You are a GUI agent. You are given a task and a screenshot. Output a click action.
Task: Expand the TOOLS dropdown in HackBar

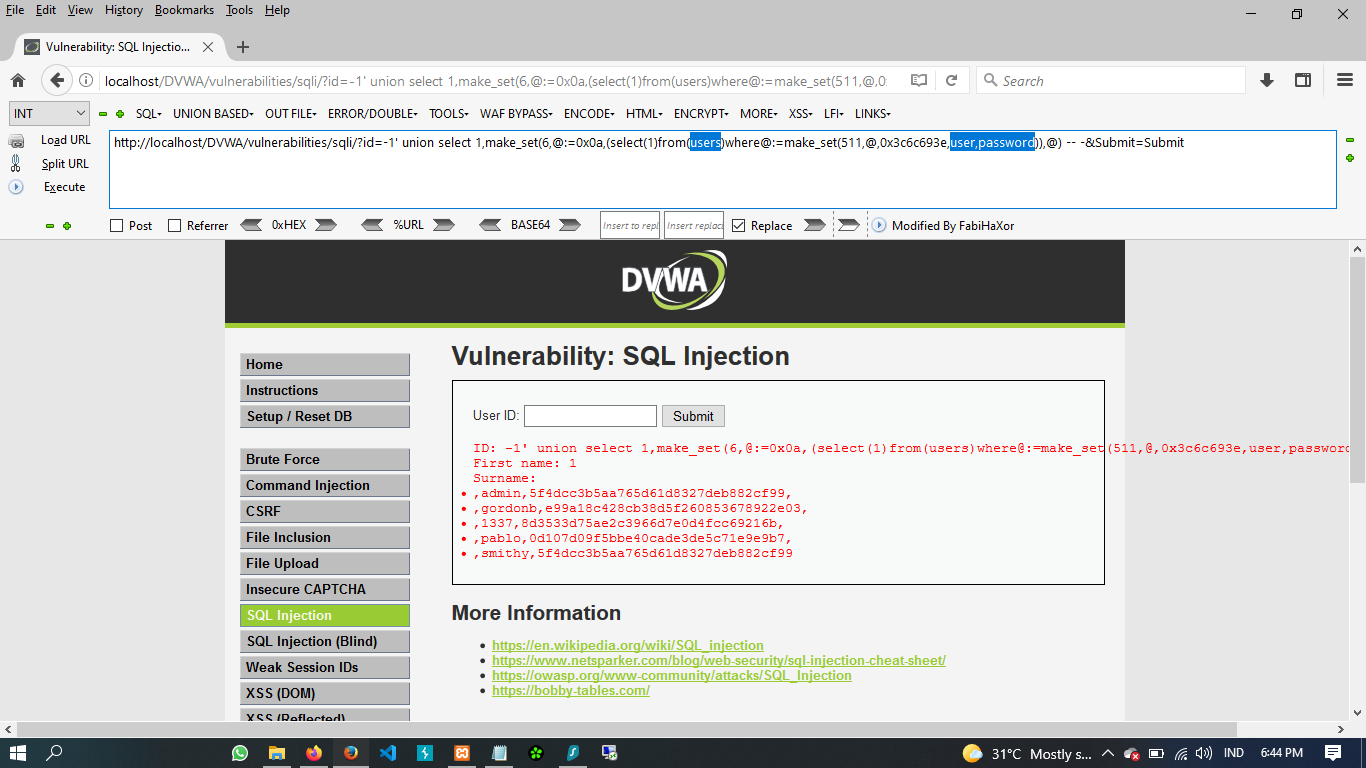[450, 114]
